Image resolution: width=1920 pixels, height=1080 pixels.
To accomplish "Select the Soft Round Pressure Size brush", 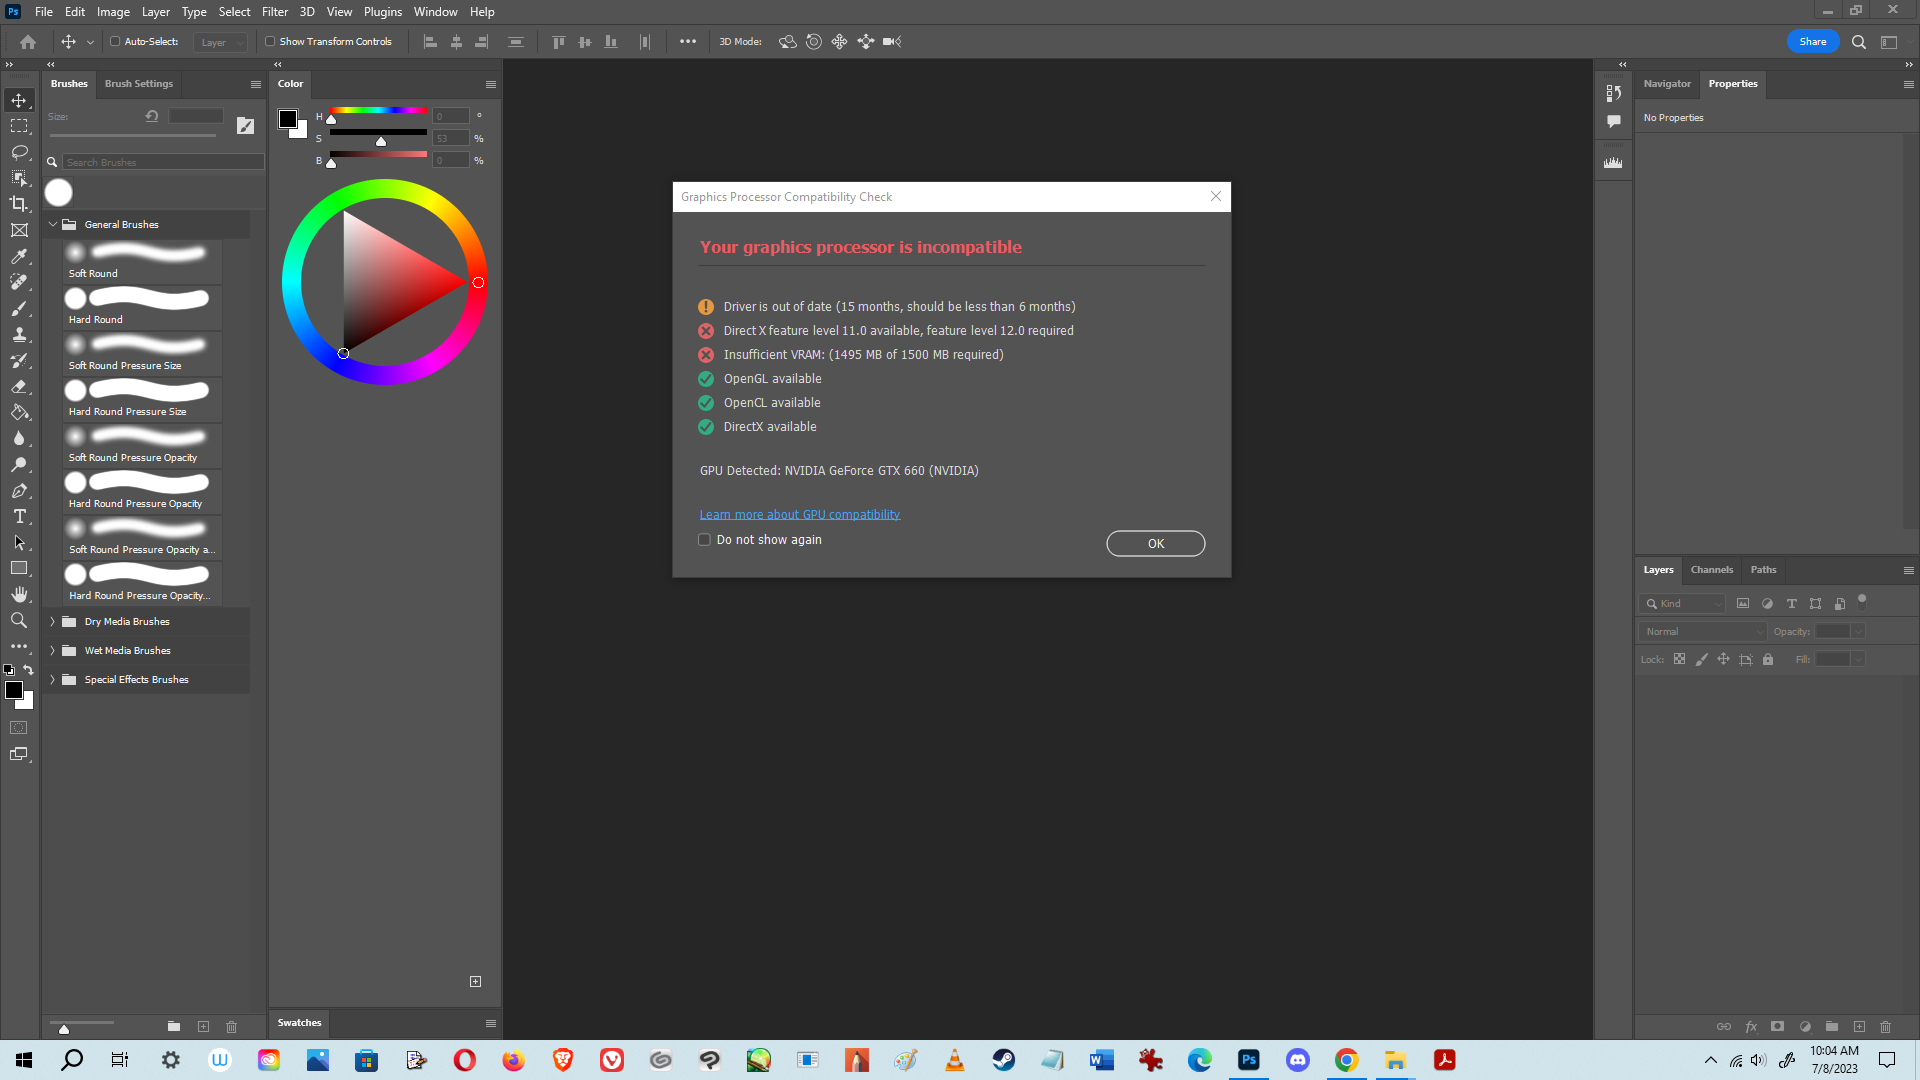I will point(143,353).
